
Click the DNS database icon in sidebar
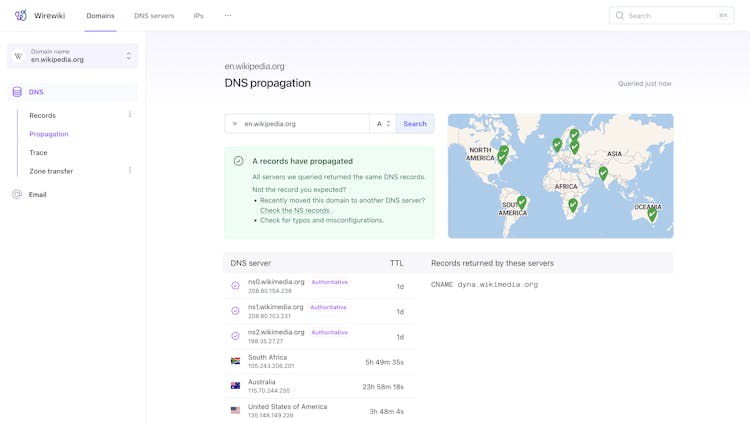point(17,92)
